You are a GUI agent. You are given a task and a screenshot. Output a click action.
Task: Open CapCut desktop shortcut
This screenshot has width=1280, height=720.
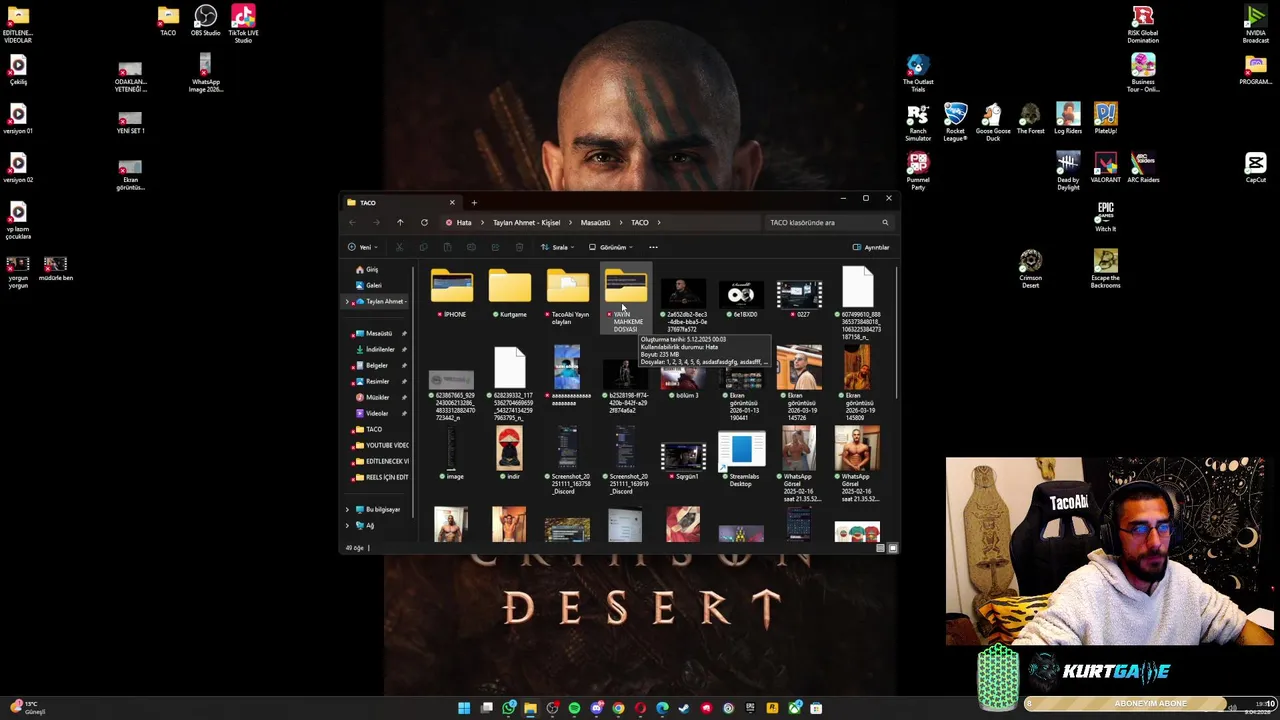click(1255, 167)
